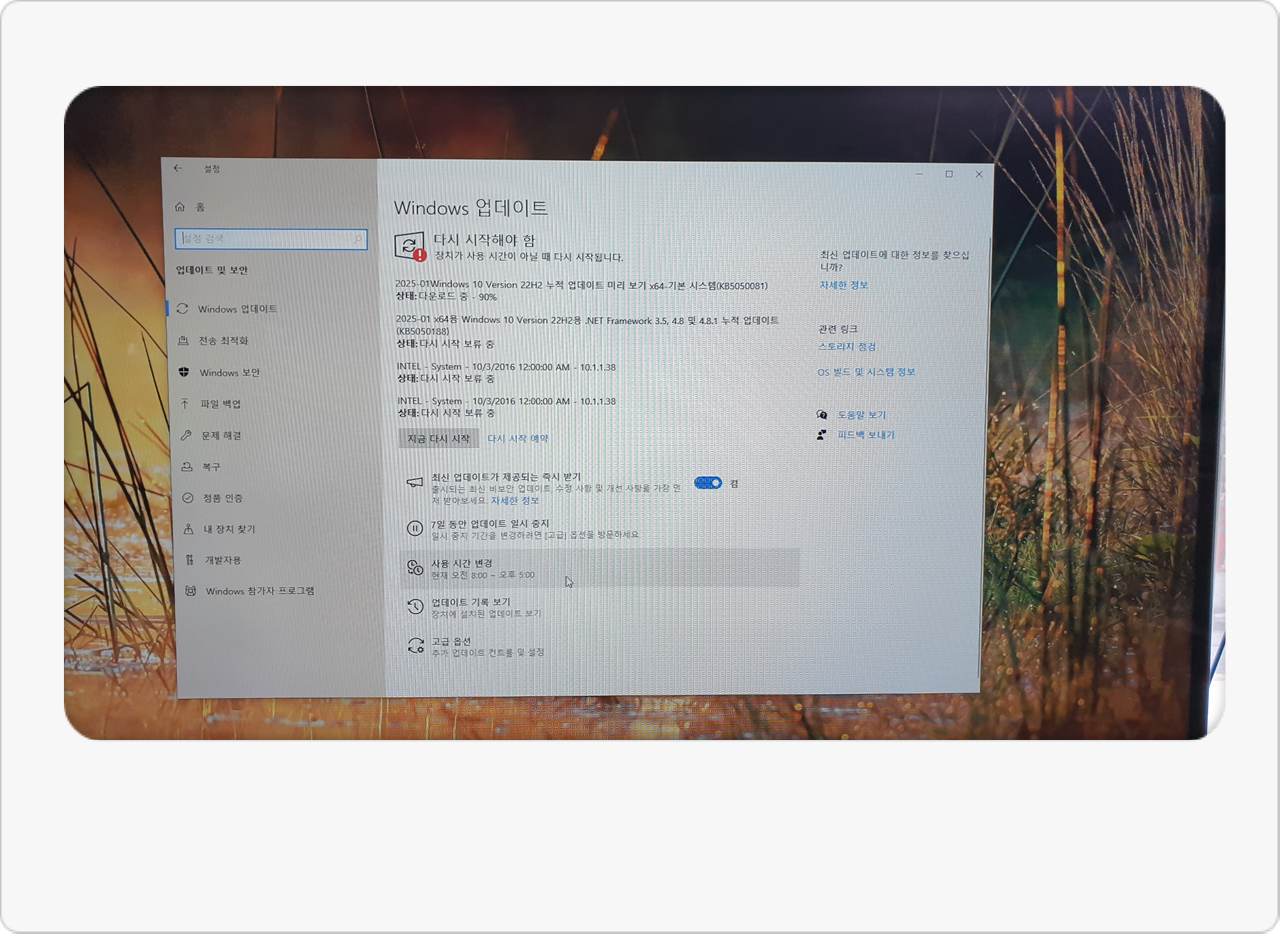Click the clock icon beside 사용 시간 변경

415,569
